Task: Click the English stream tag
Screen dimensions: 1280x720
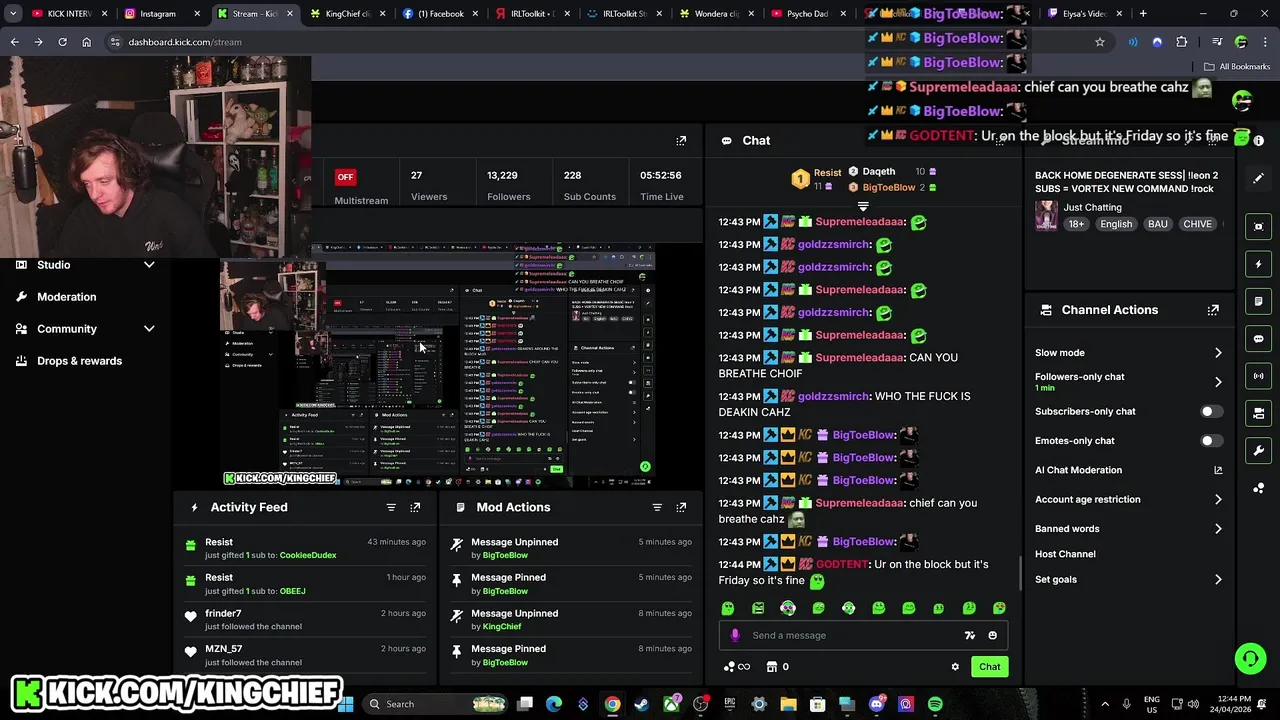Action: coord(1116,224)
